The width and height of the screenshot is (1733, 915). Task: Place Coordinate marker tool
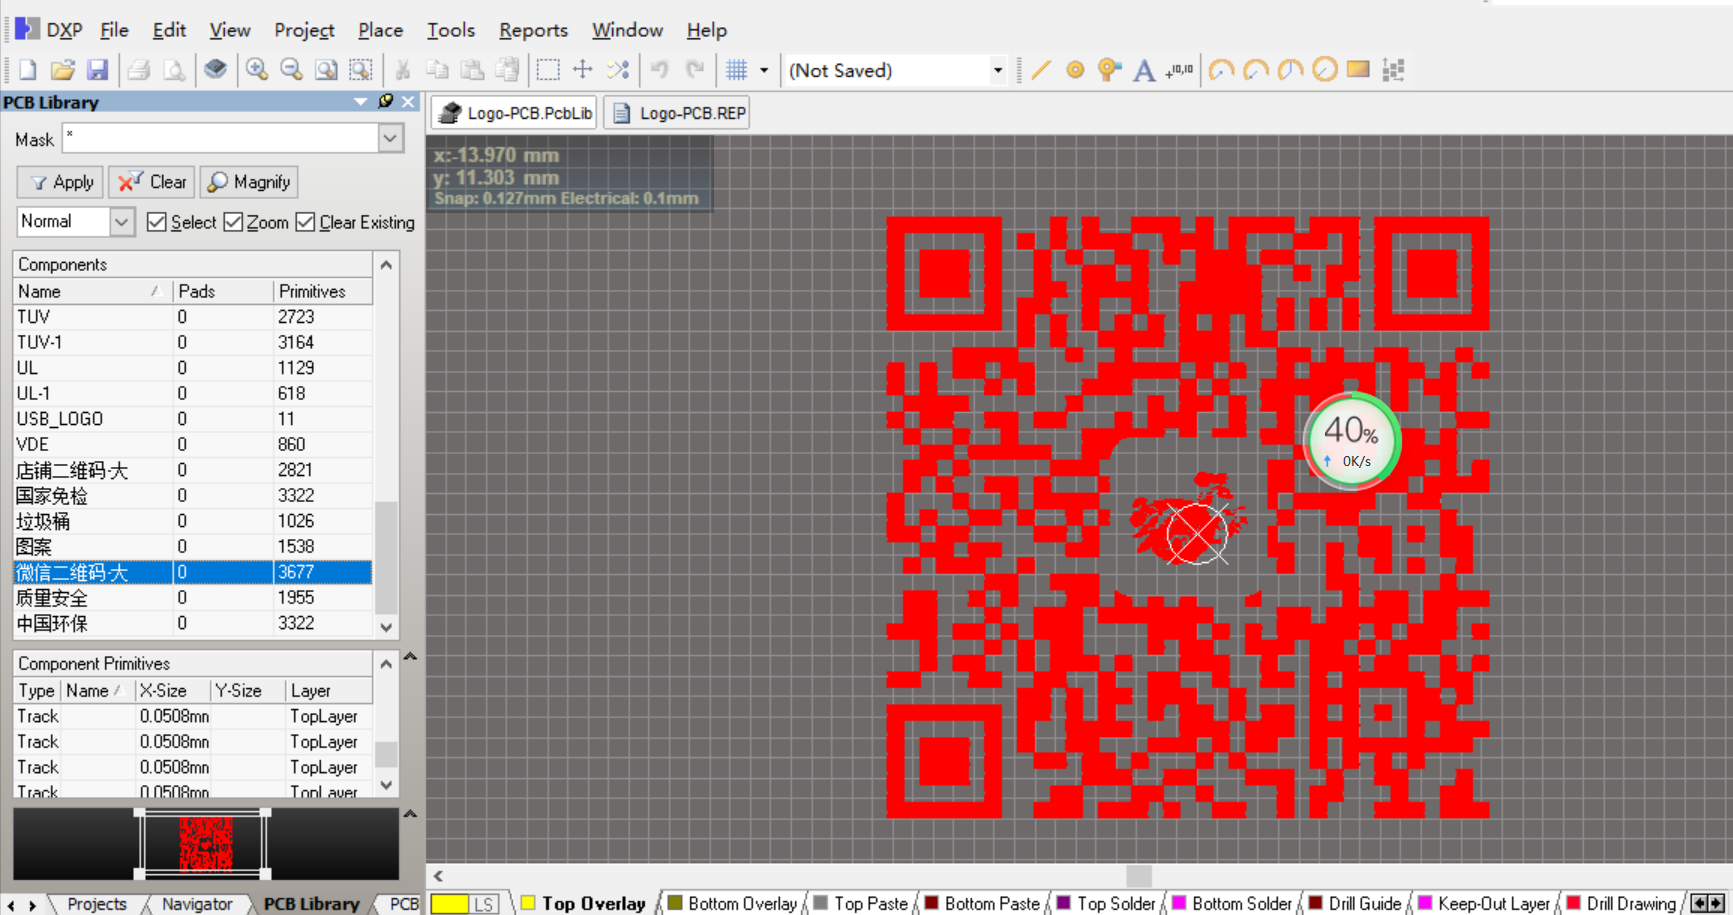point(1179,70)
